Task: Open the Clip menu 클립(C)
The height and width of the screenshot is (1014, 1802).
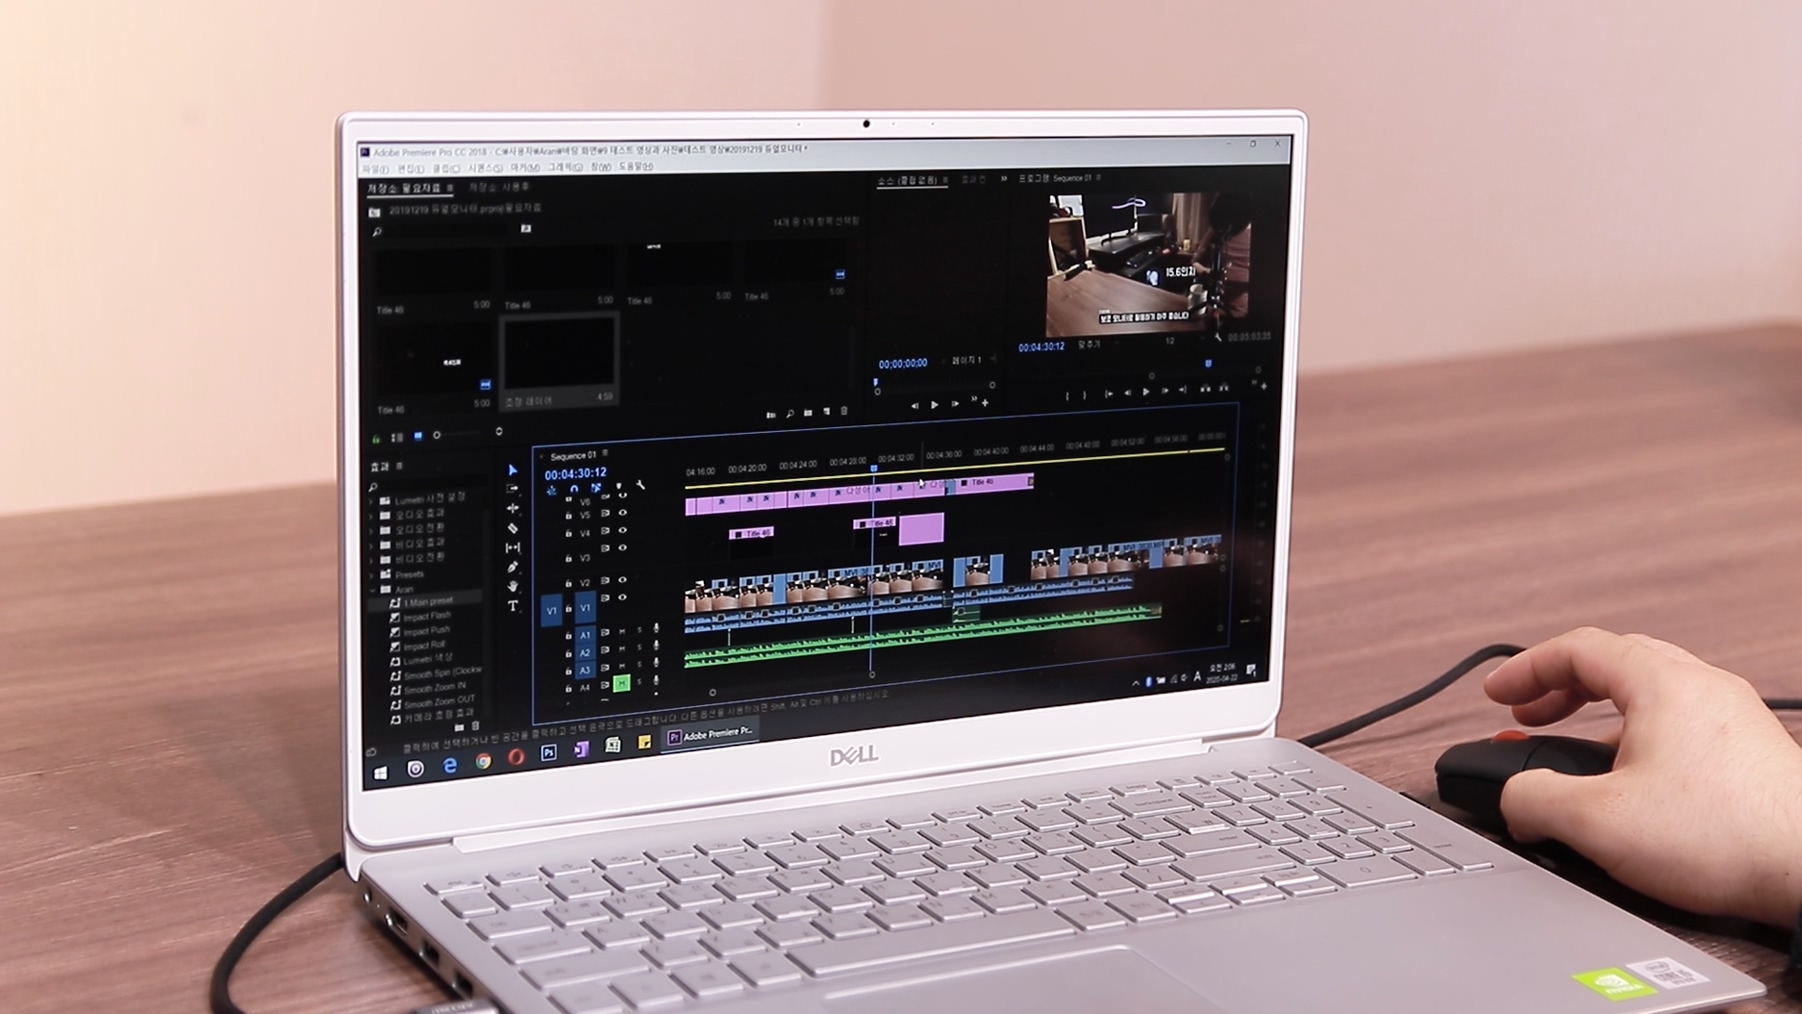Action: click(445, 169)
